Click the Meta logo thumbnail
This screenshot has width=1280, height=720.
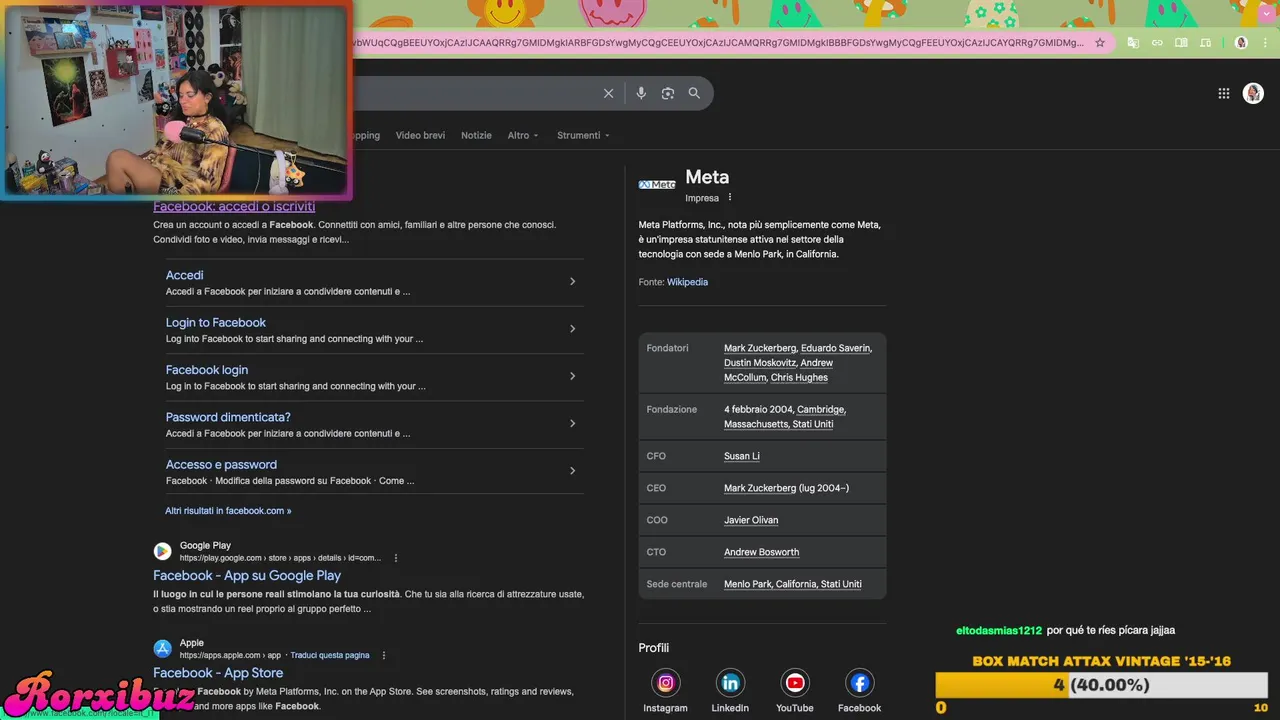tap(657, 184)
